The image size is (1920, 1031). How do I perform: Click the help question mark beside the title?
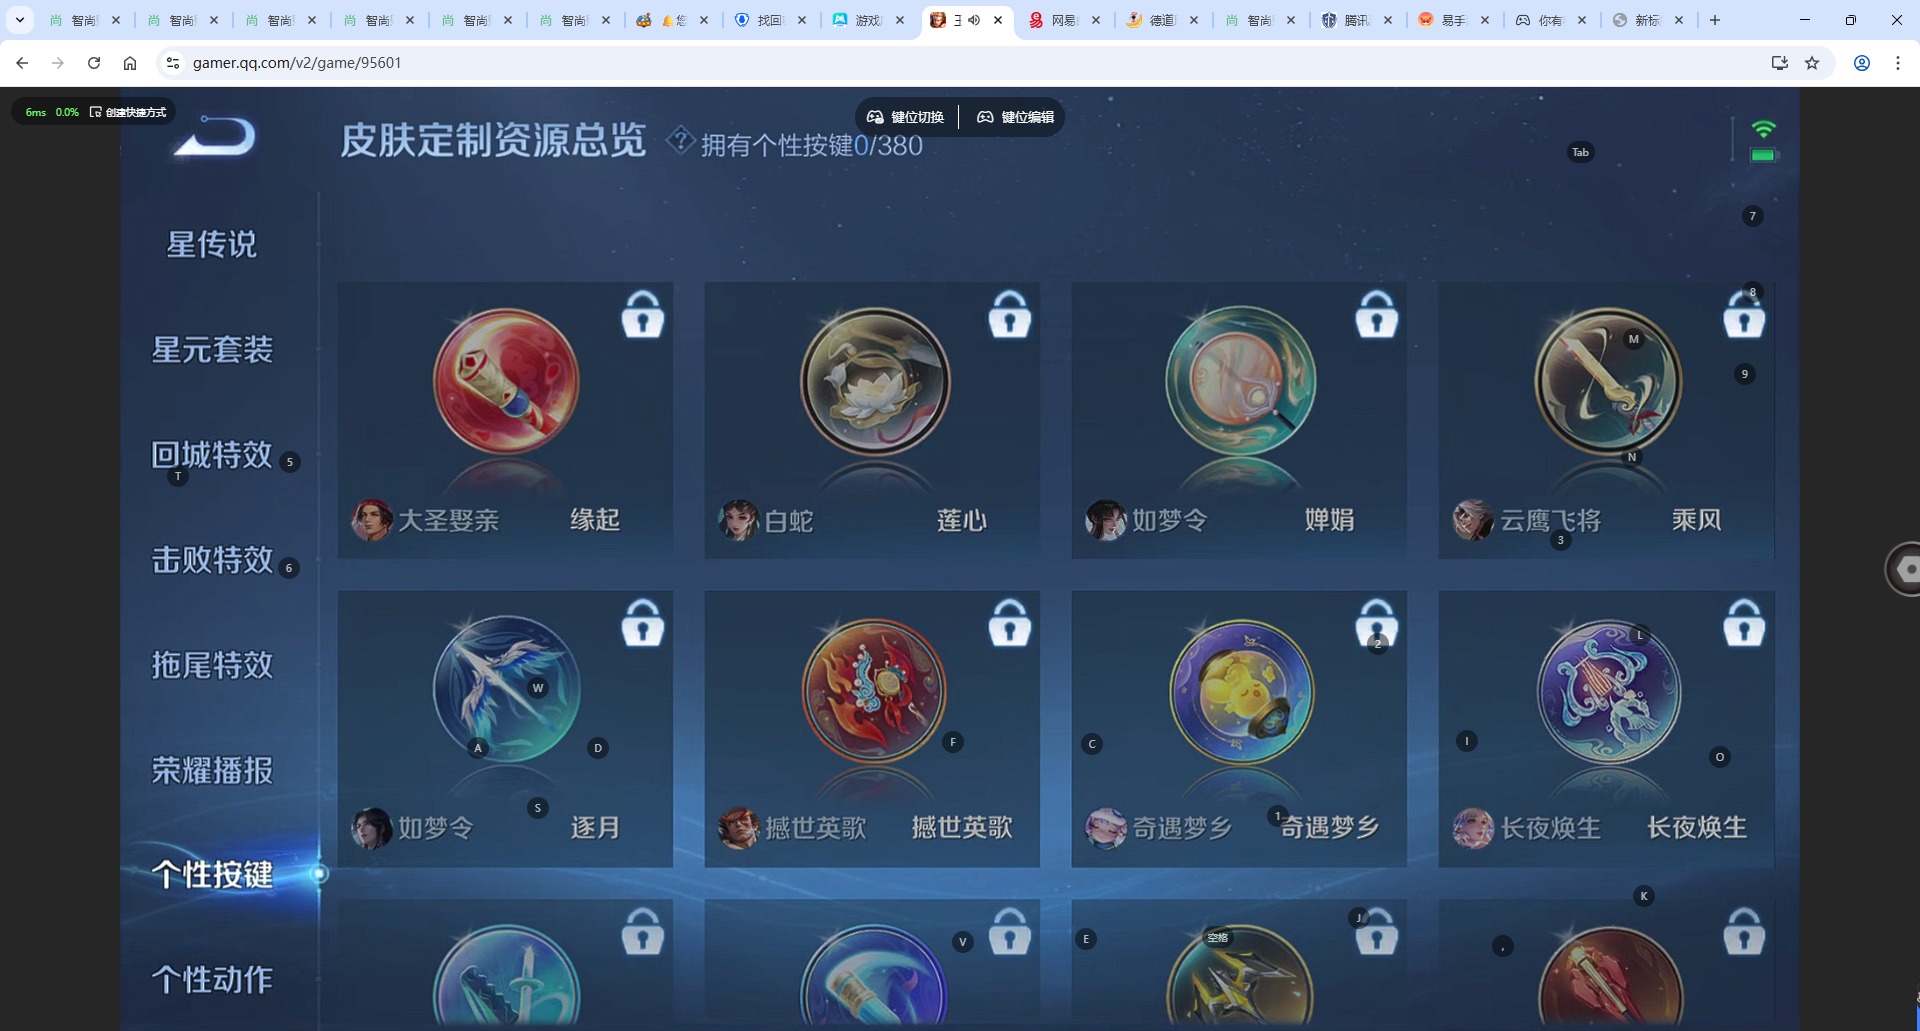[680, 141]
